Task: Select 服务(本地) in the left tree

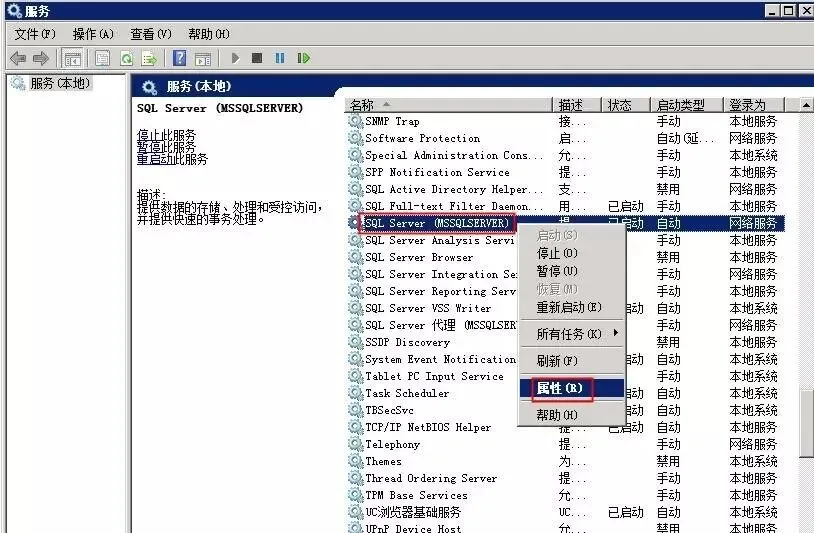Action: (60, 83)
